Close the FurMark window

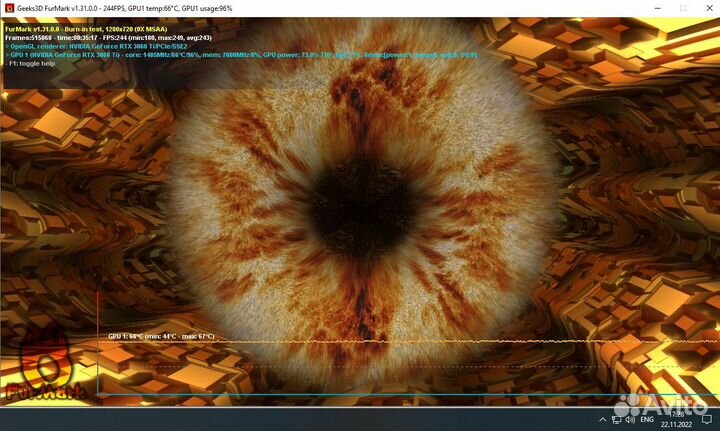pos(709,8)
